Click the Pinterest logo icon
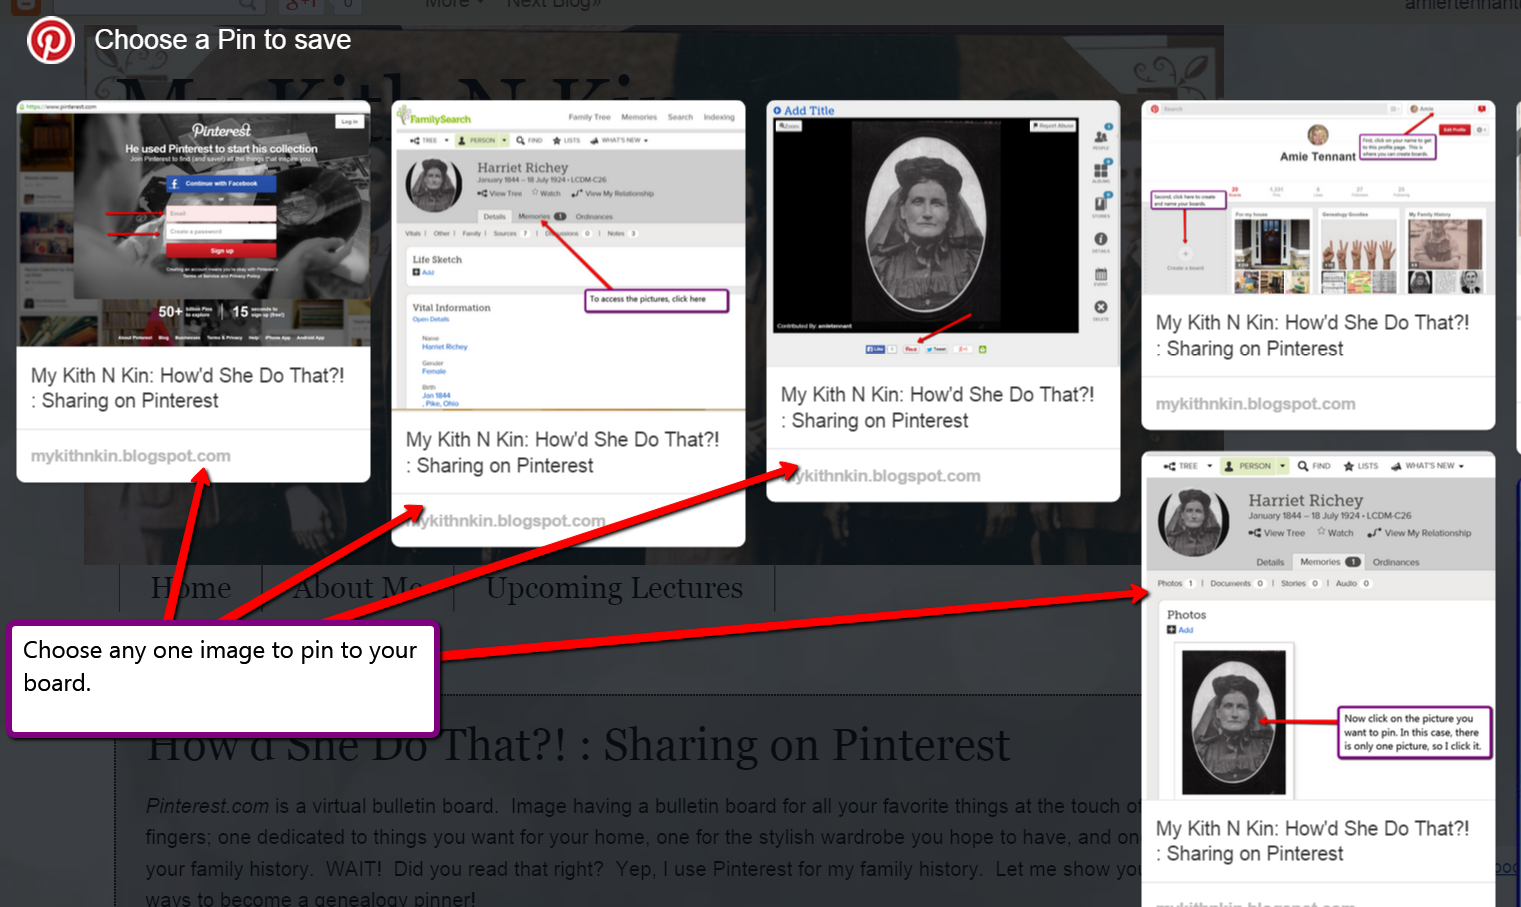This screenshot has width=1521, height=907. 51,41
